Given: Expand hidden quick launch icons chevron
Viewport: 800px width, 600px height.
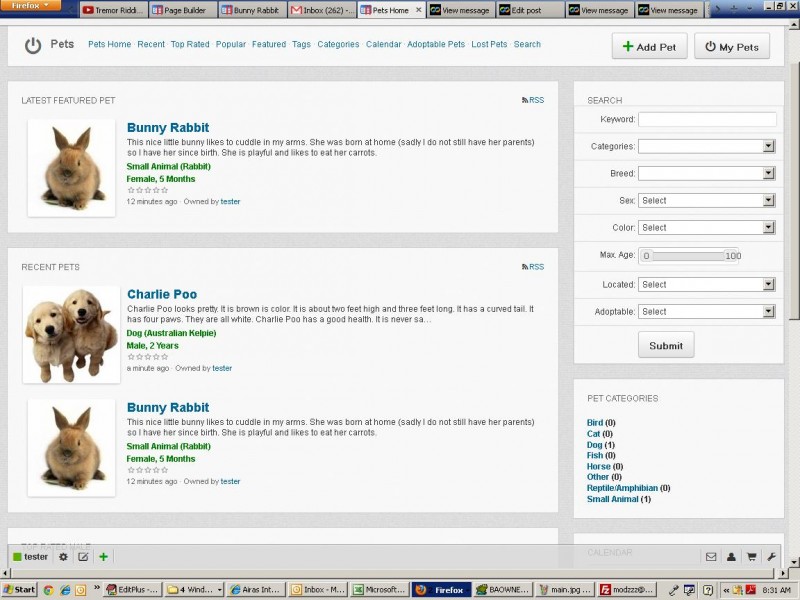Looking at the screenshot, I should (96, 588).
